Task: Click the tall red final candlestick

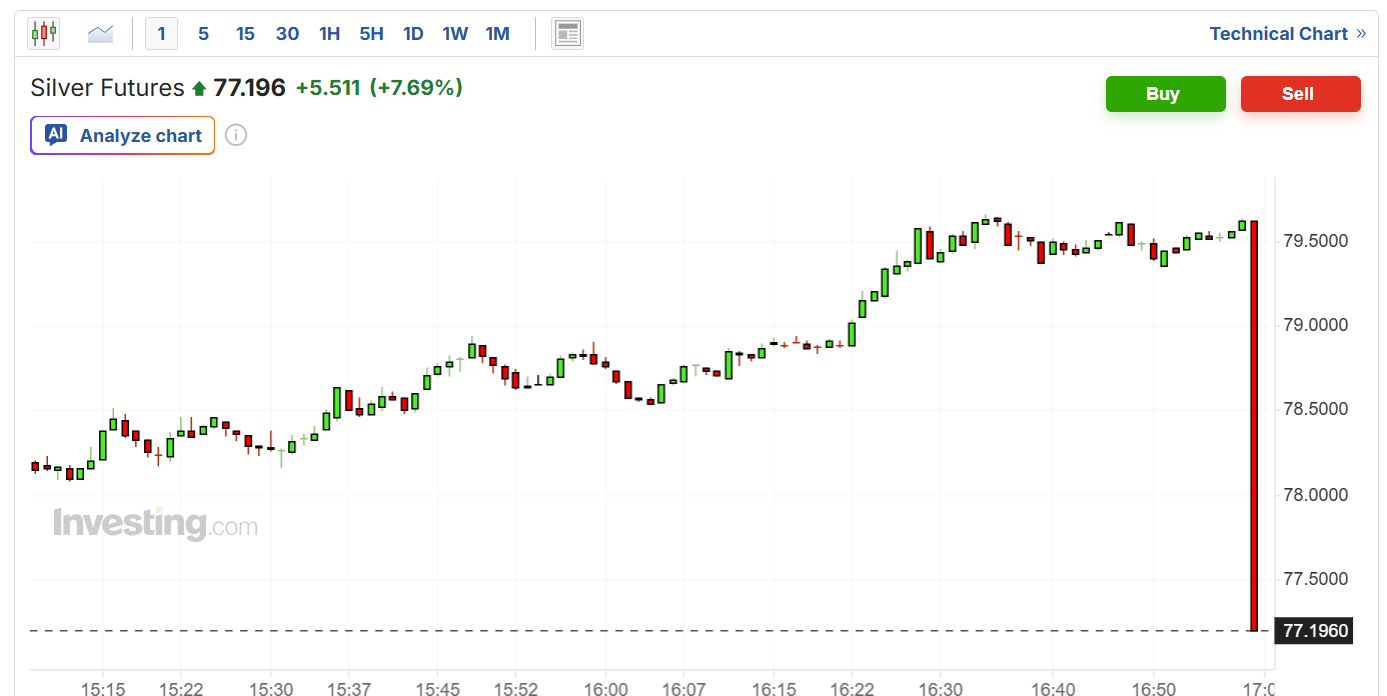Action: [x=1254, y=426]
